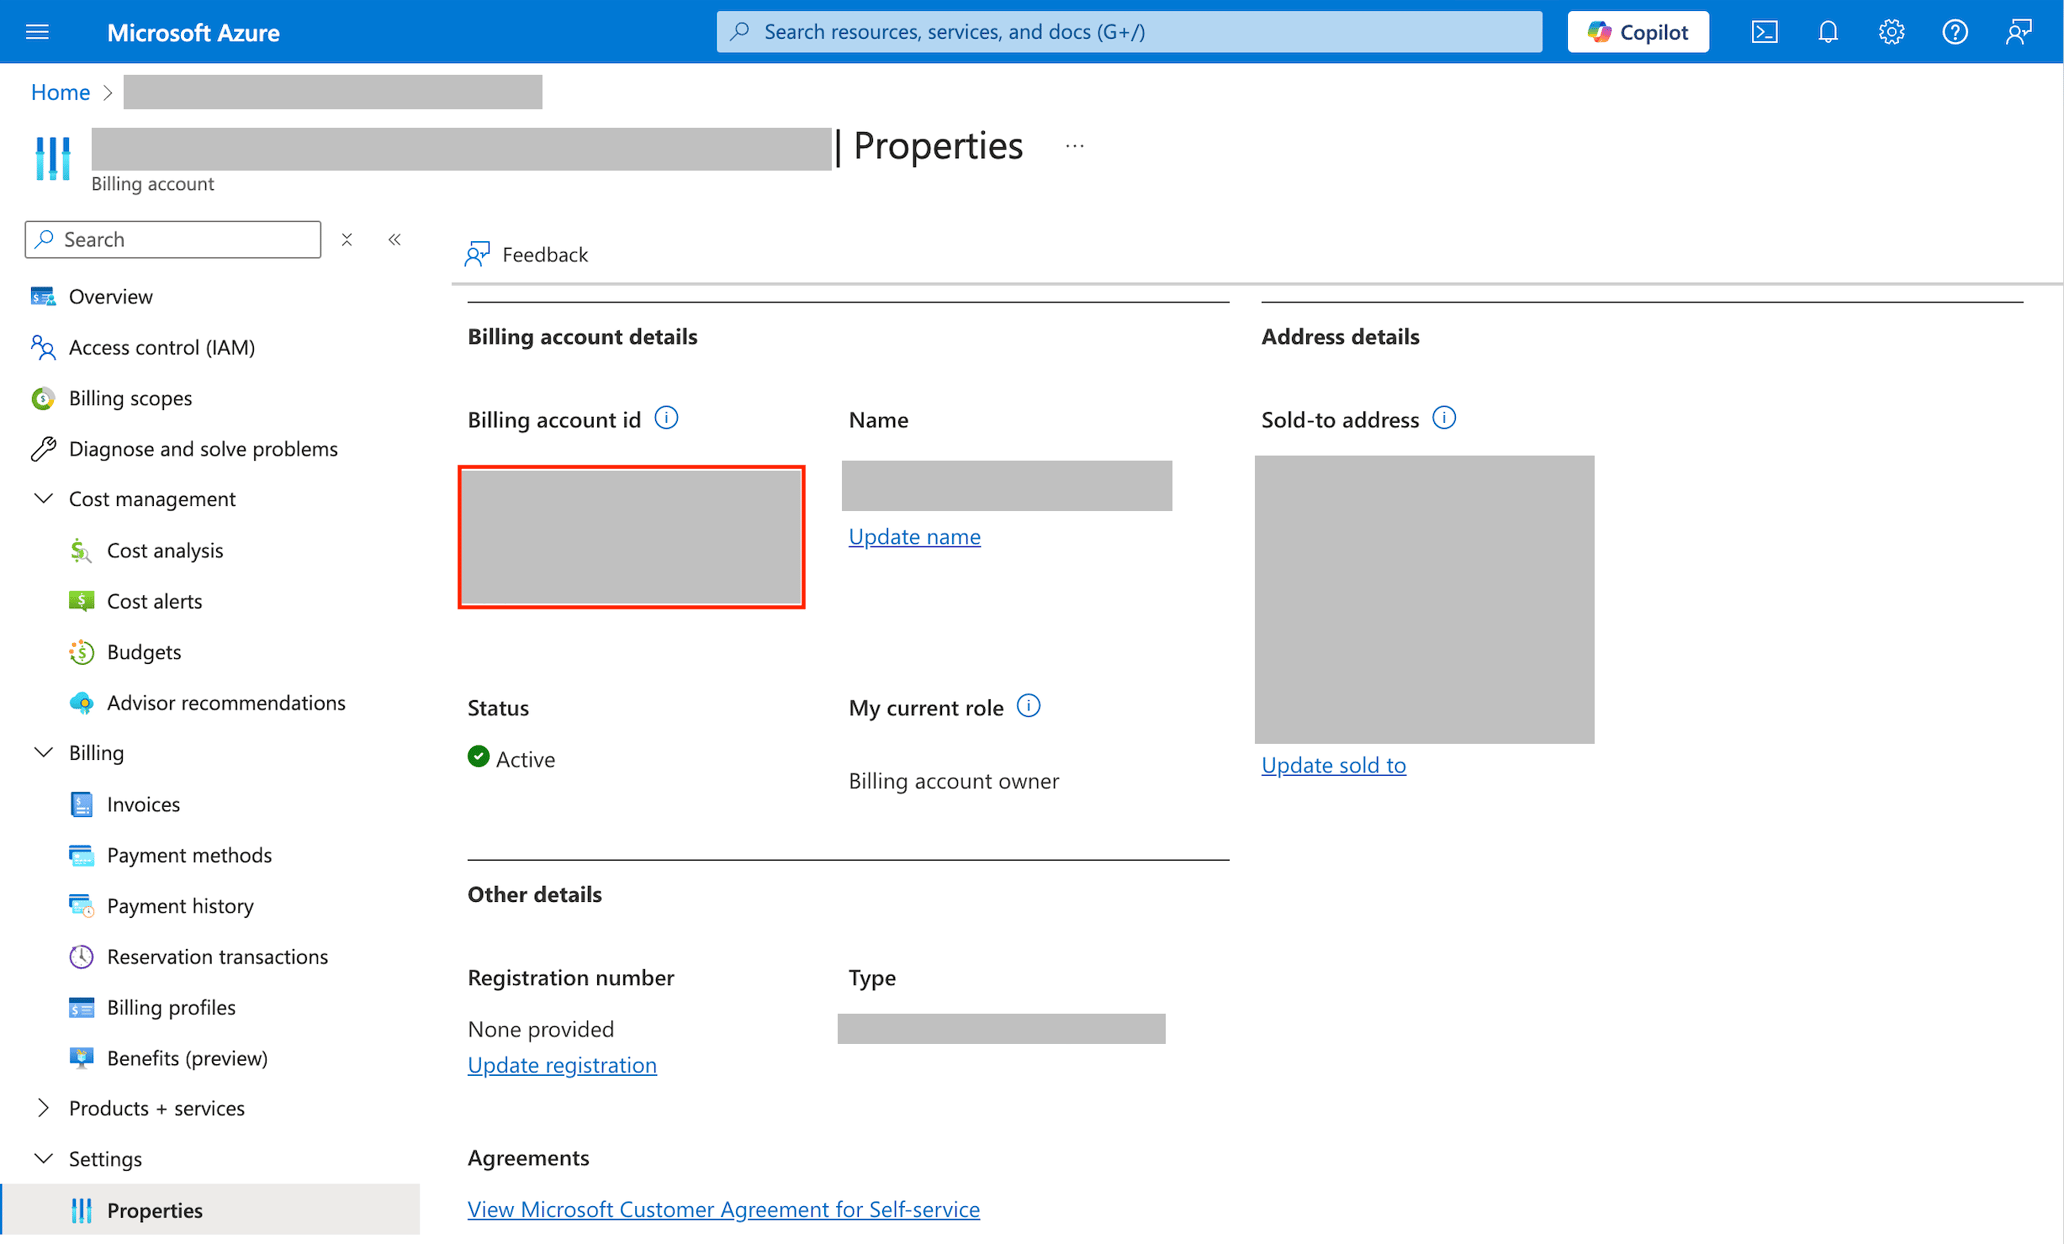The width and height of the screenshot is (2064, 1244).
Task: Open Copilot in the top bar
Action: pyautogui.click(x=1637, y=31)
